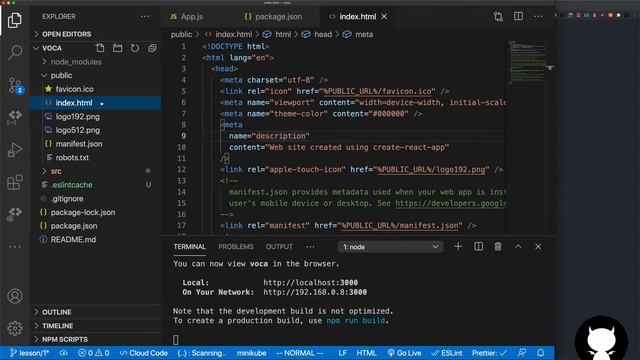
Task: Create a new terminal with plus icon
Action: 458,247
